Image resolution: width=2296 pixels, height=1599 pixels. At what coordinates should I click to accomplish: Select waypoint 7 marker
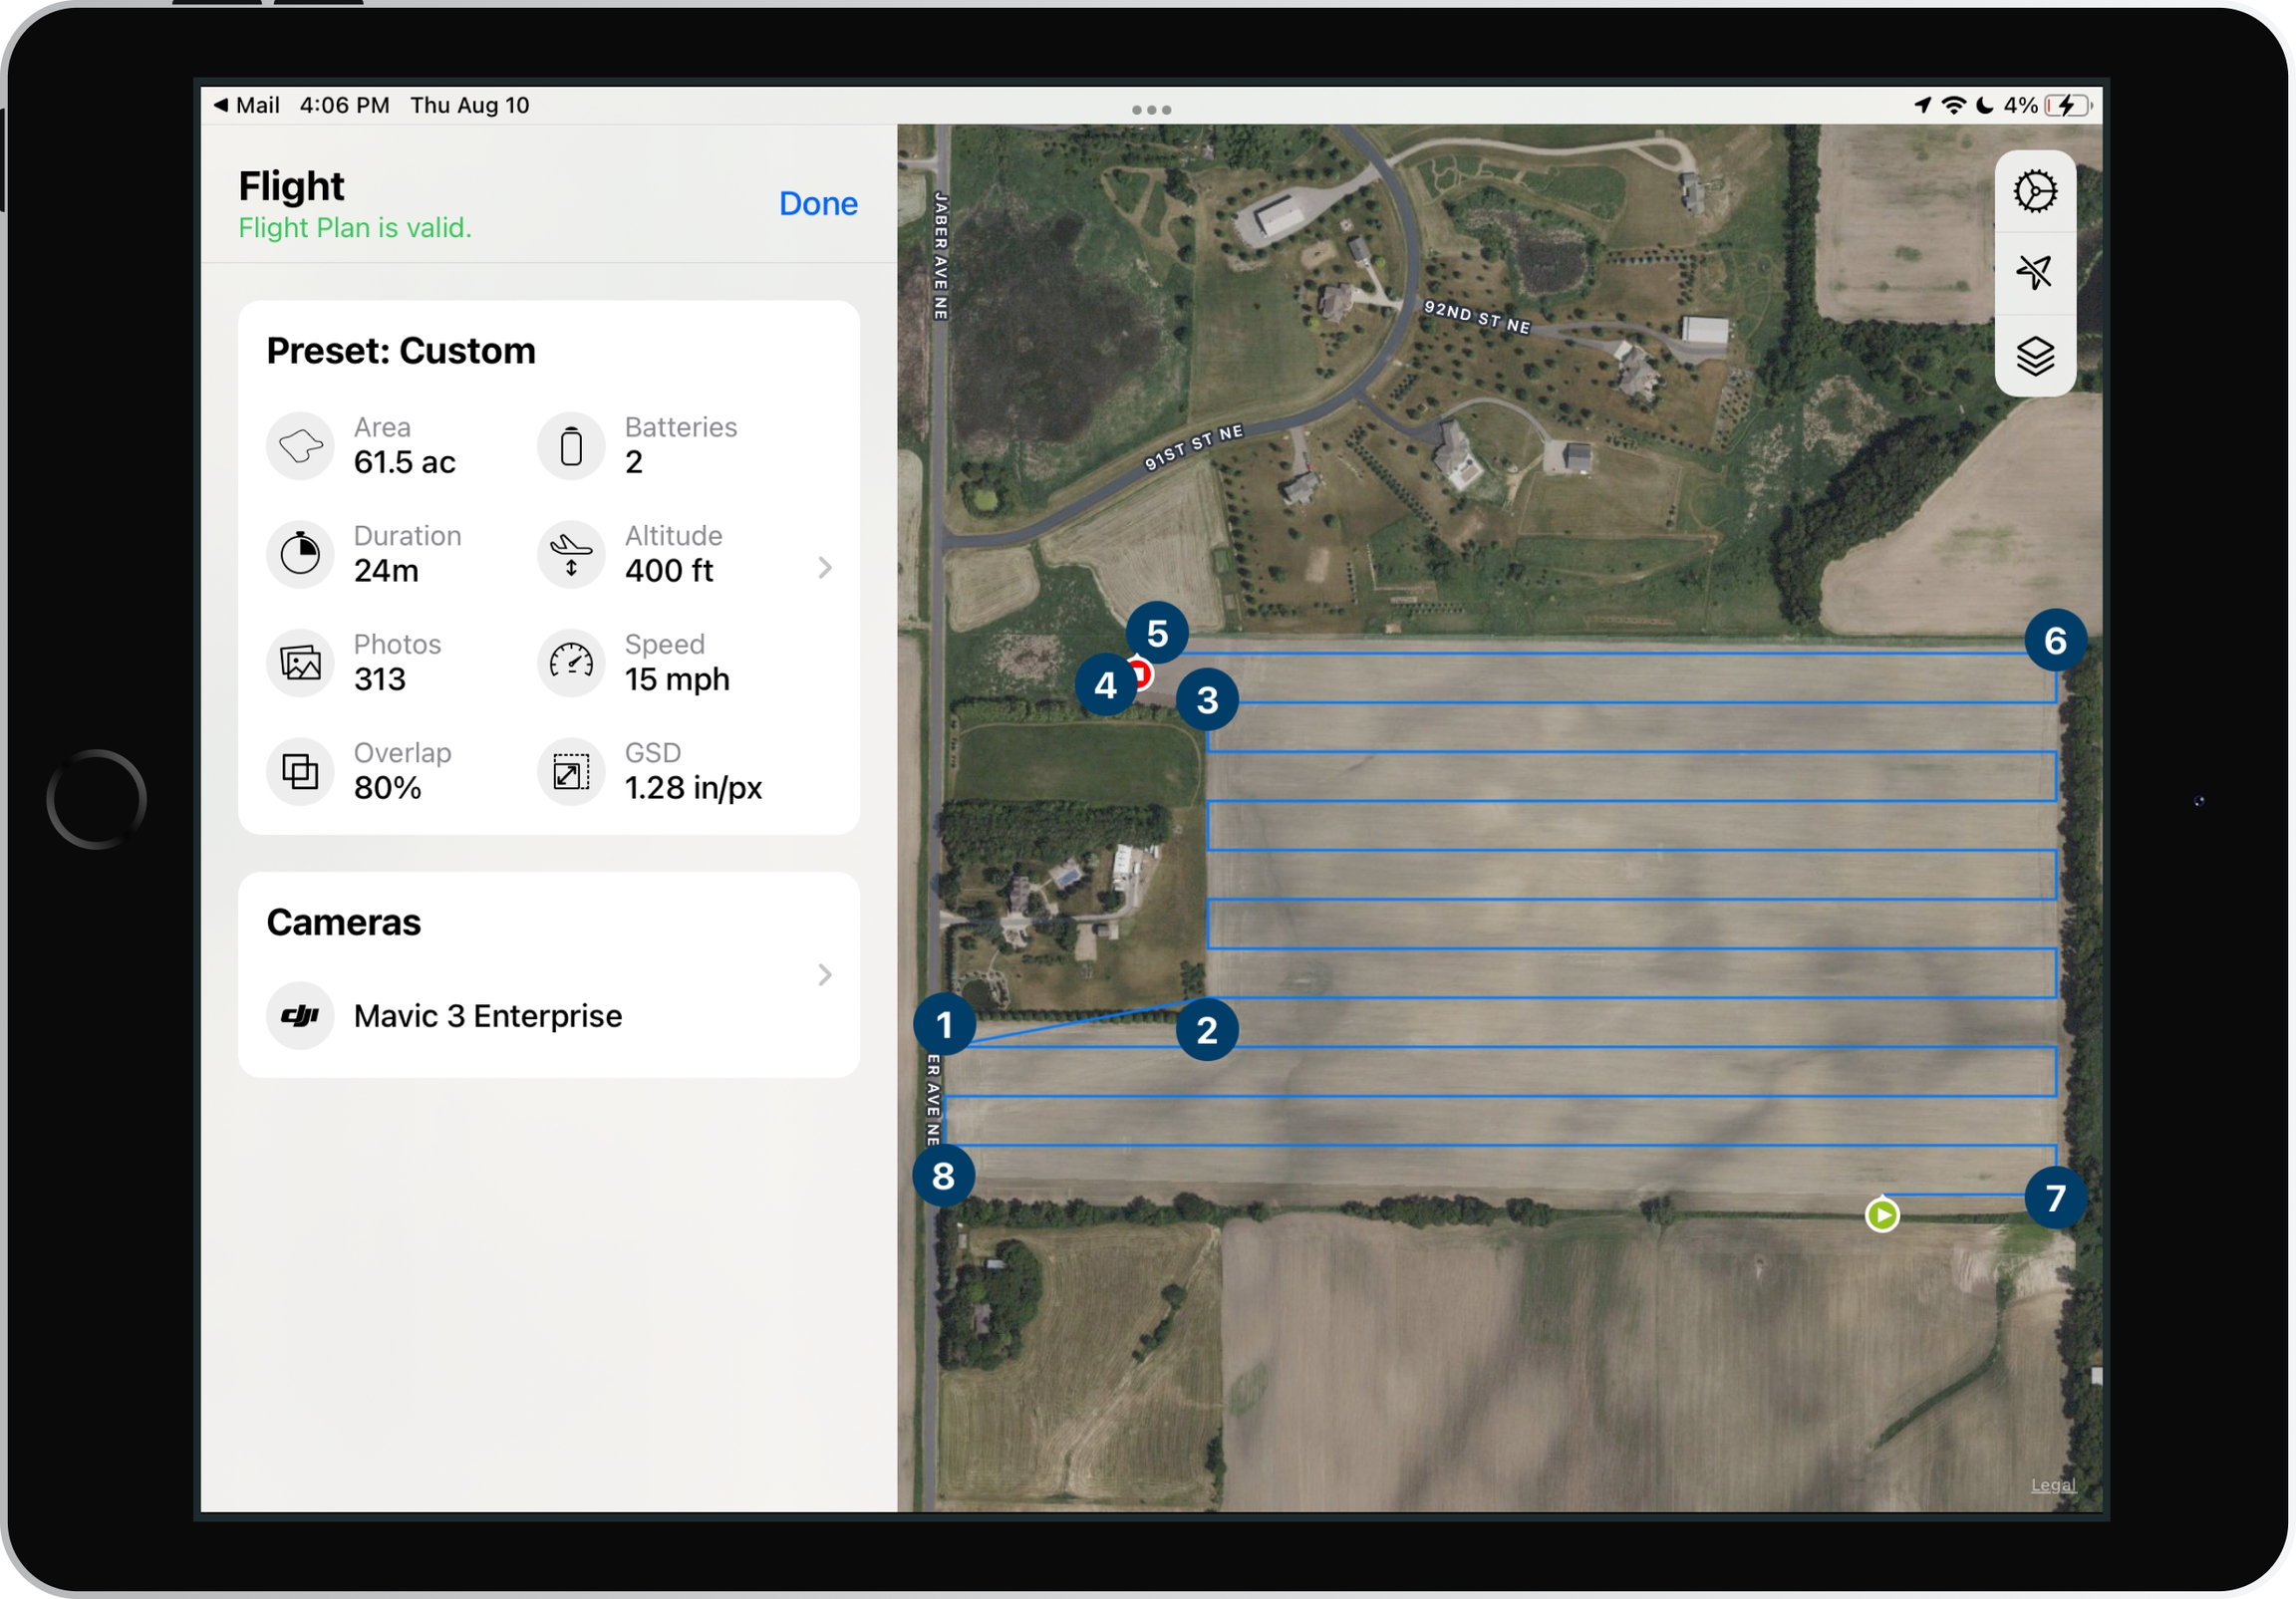[x=2054, y=1197]
